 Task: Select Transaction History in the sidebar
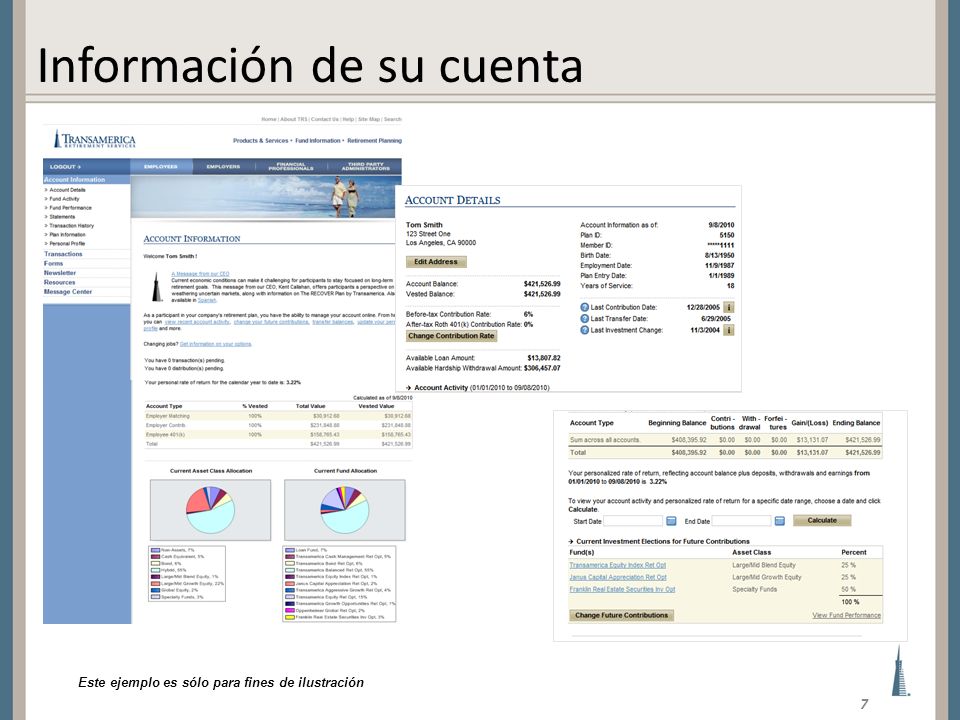pos(72,225)
